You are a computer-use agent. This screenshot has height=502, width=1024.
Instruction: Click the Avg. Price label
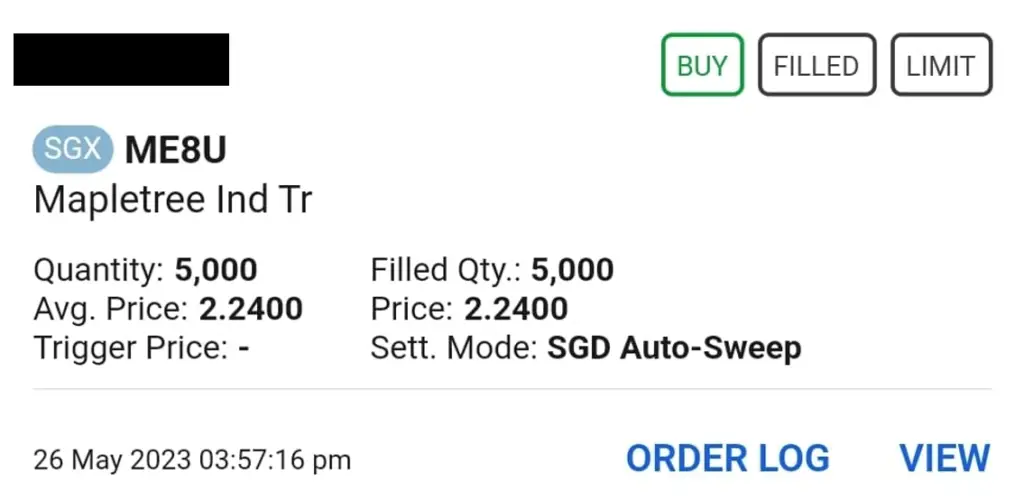(112, 309)
